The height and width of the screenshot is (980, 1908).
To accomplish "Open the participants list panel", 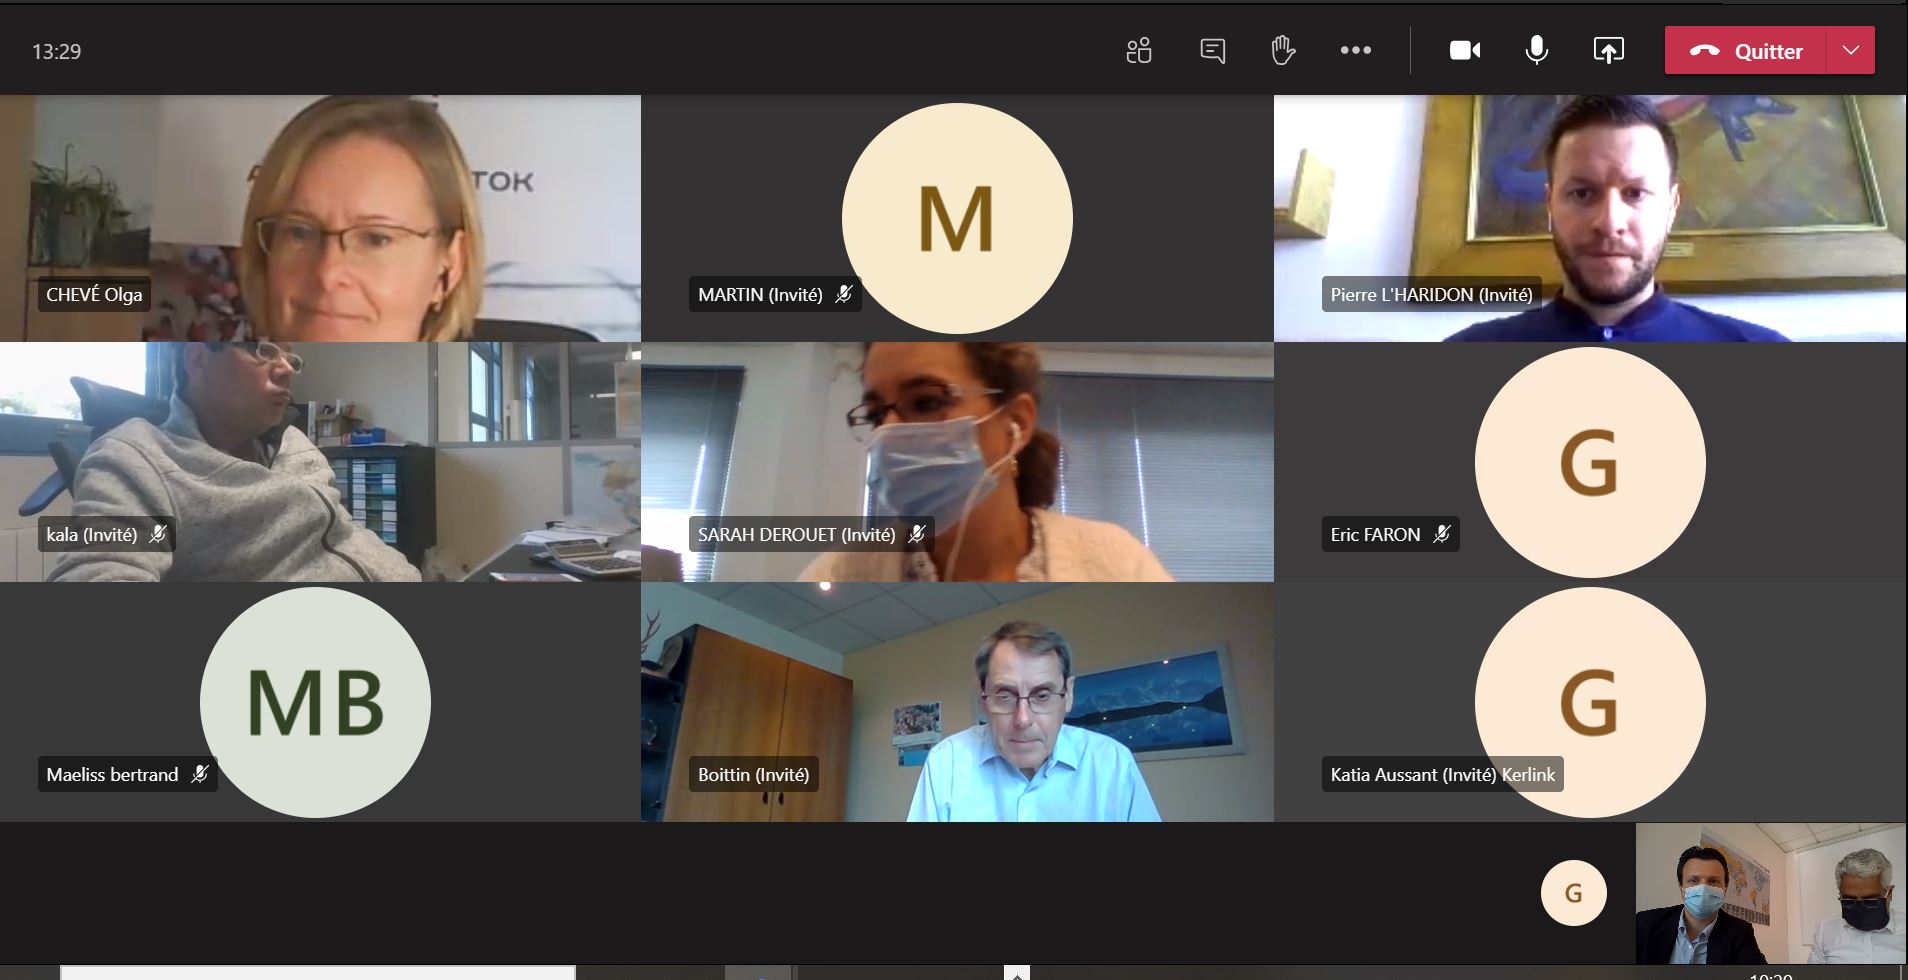I will pyautogui.click(x=1139, y=50).
